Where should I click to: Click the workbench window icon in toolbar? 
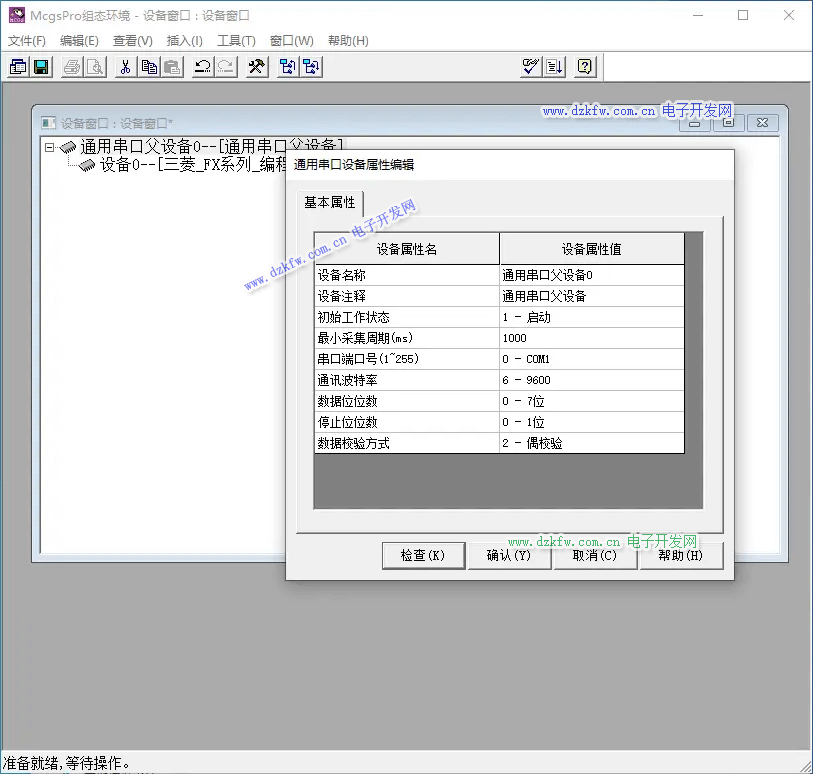coord(18,67)
